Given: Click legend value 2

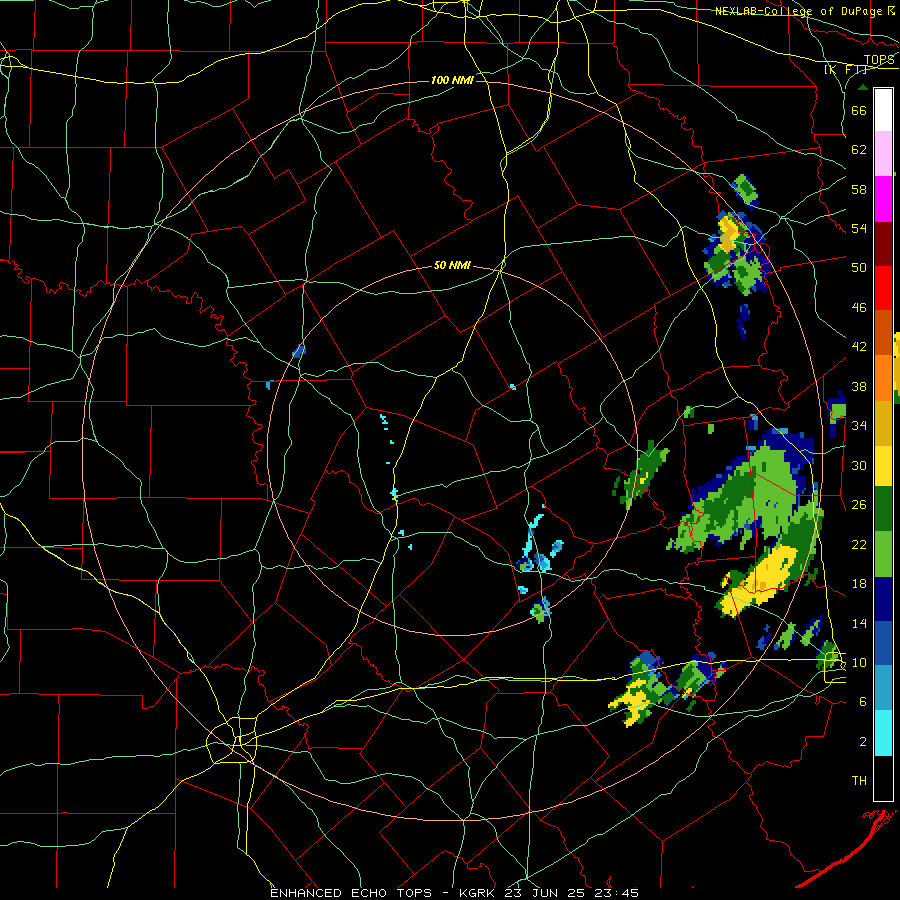Looking at the screenshot, I should coord(863,742).
